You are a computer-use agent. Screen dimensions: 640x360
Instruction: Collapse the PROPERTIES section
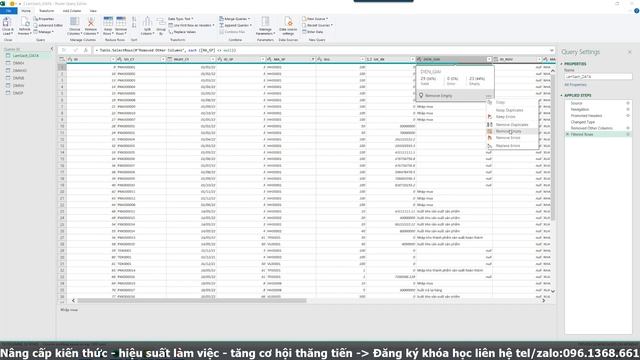tap(561, 64)
